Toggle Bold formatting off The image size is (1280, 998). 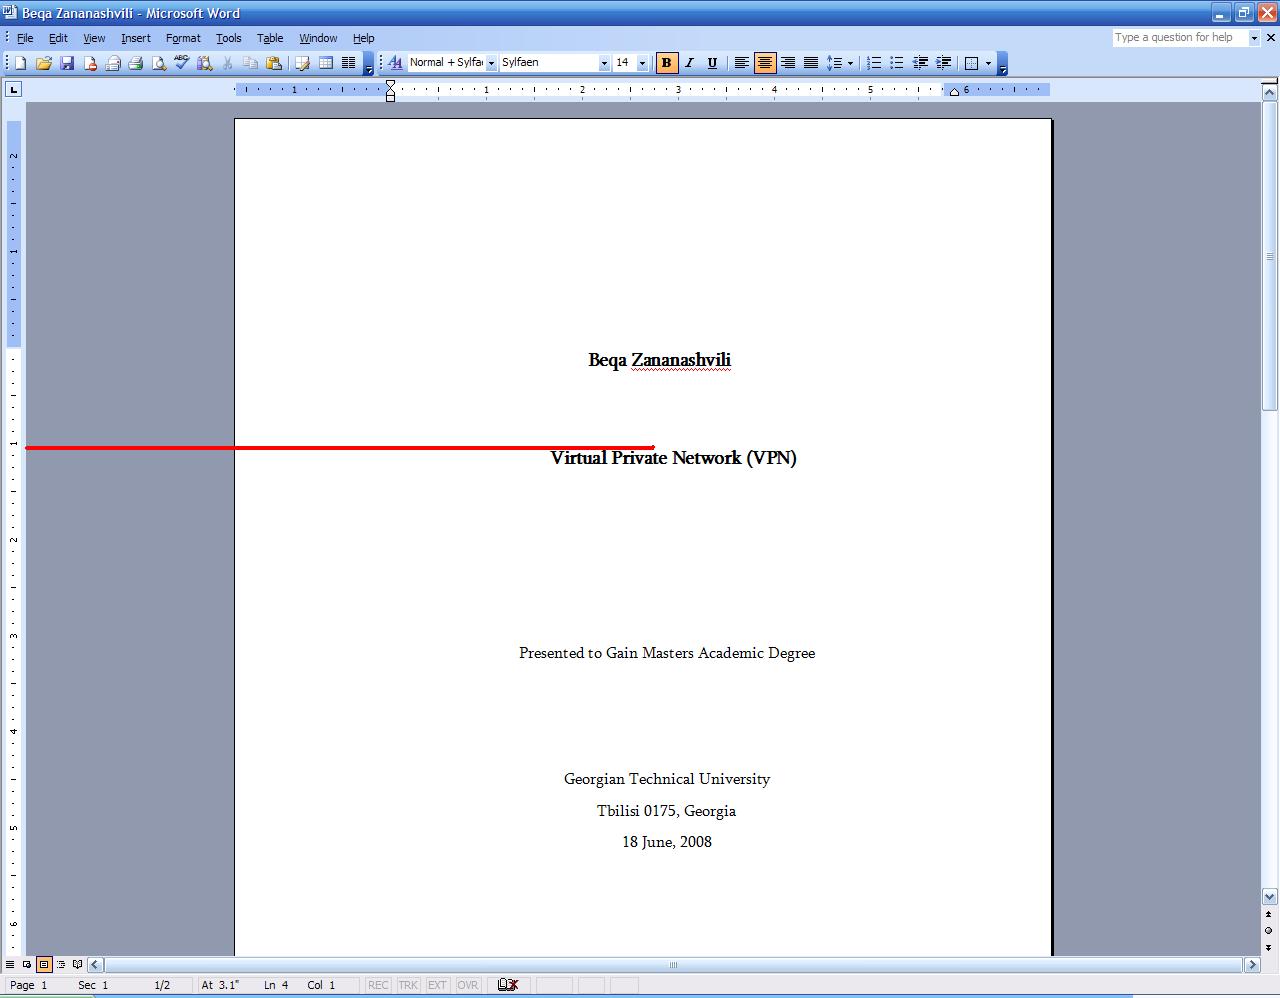666,63
